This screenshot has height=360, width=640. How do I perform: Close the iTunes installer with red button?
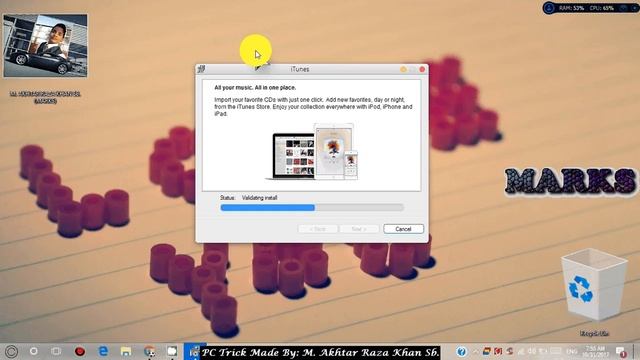pos(422,69)
